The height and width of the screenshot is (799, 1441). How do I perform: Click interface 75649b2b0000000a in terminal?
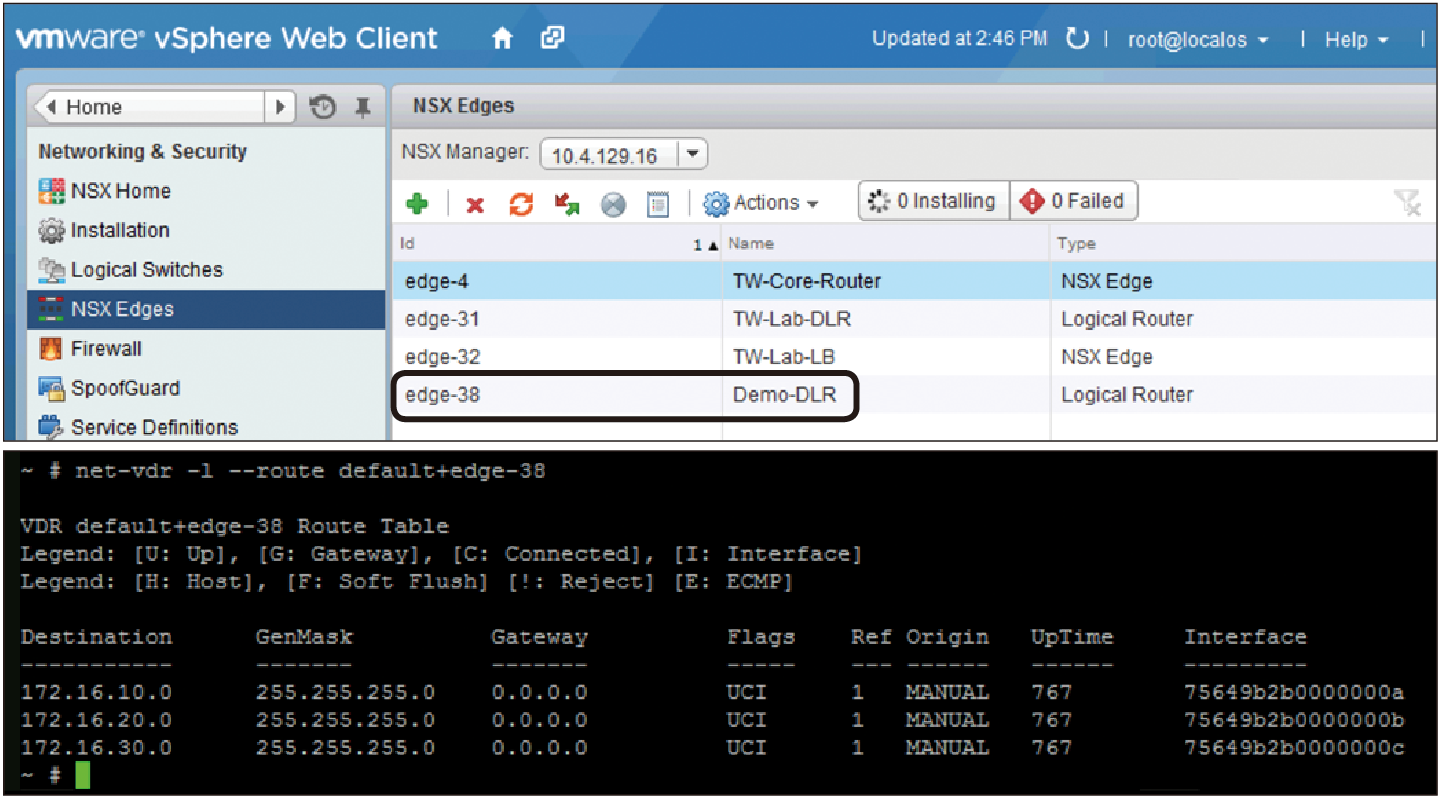1294,692
